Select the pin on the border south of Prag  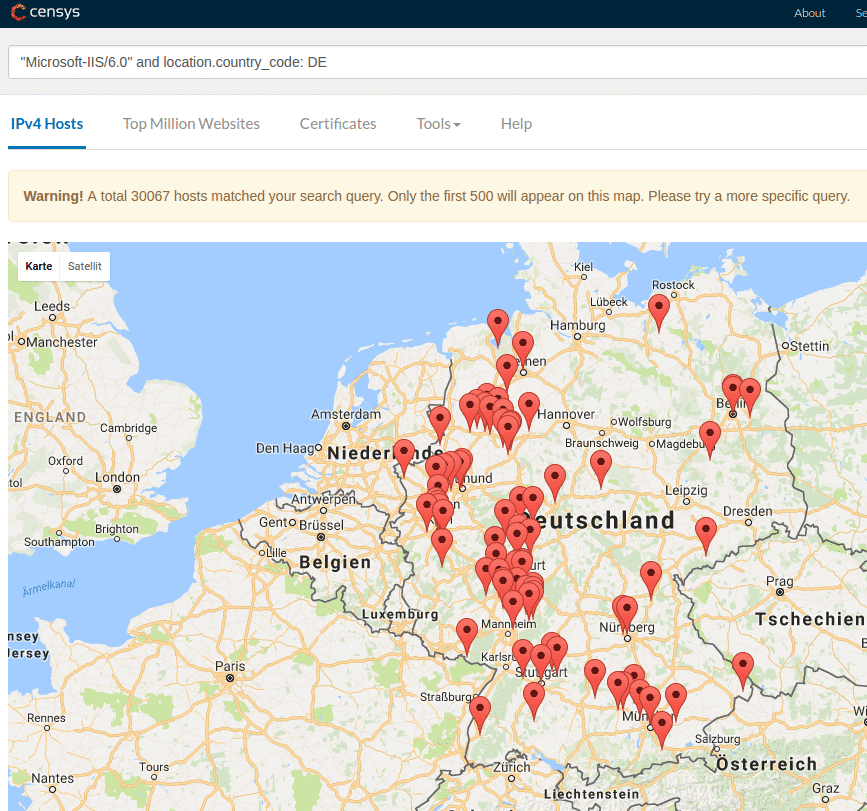tap(743, 670)
